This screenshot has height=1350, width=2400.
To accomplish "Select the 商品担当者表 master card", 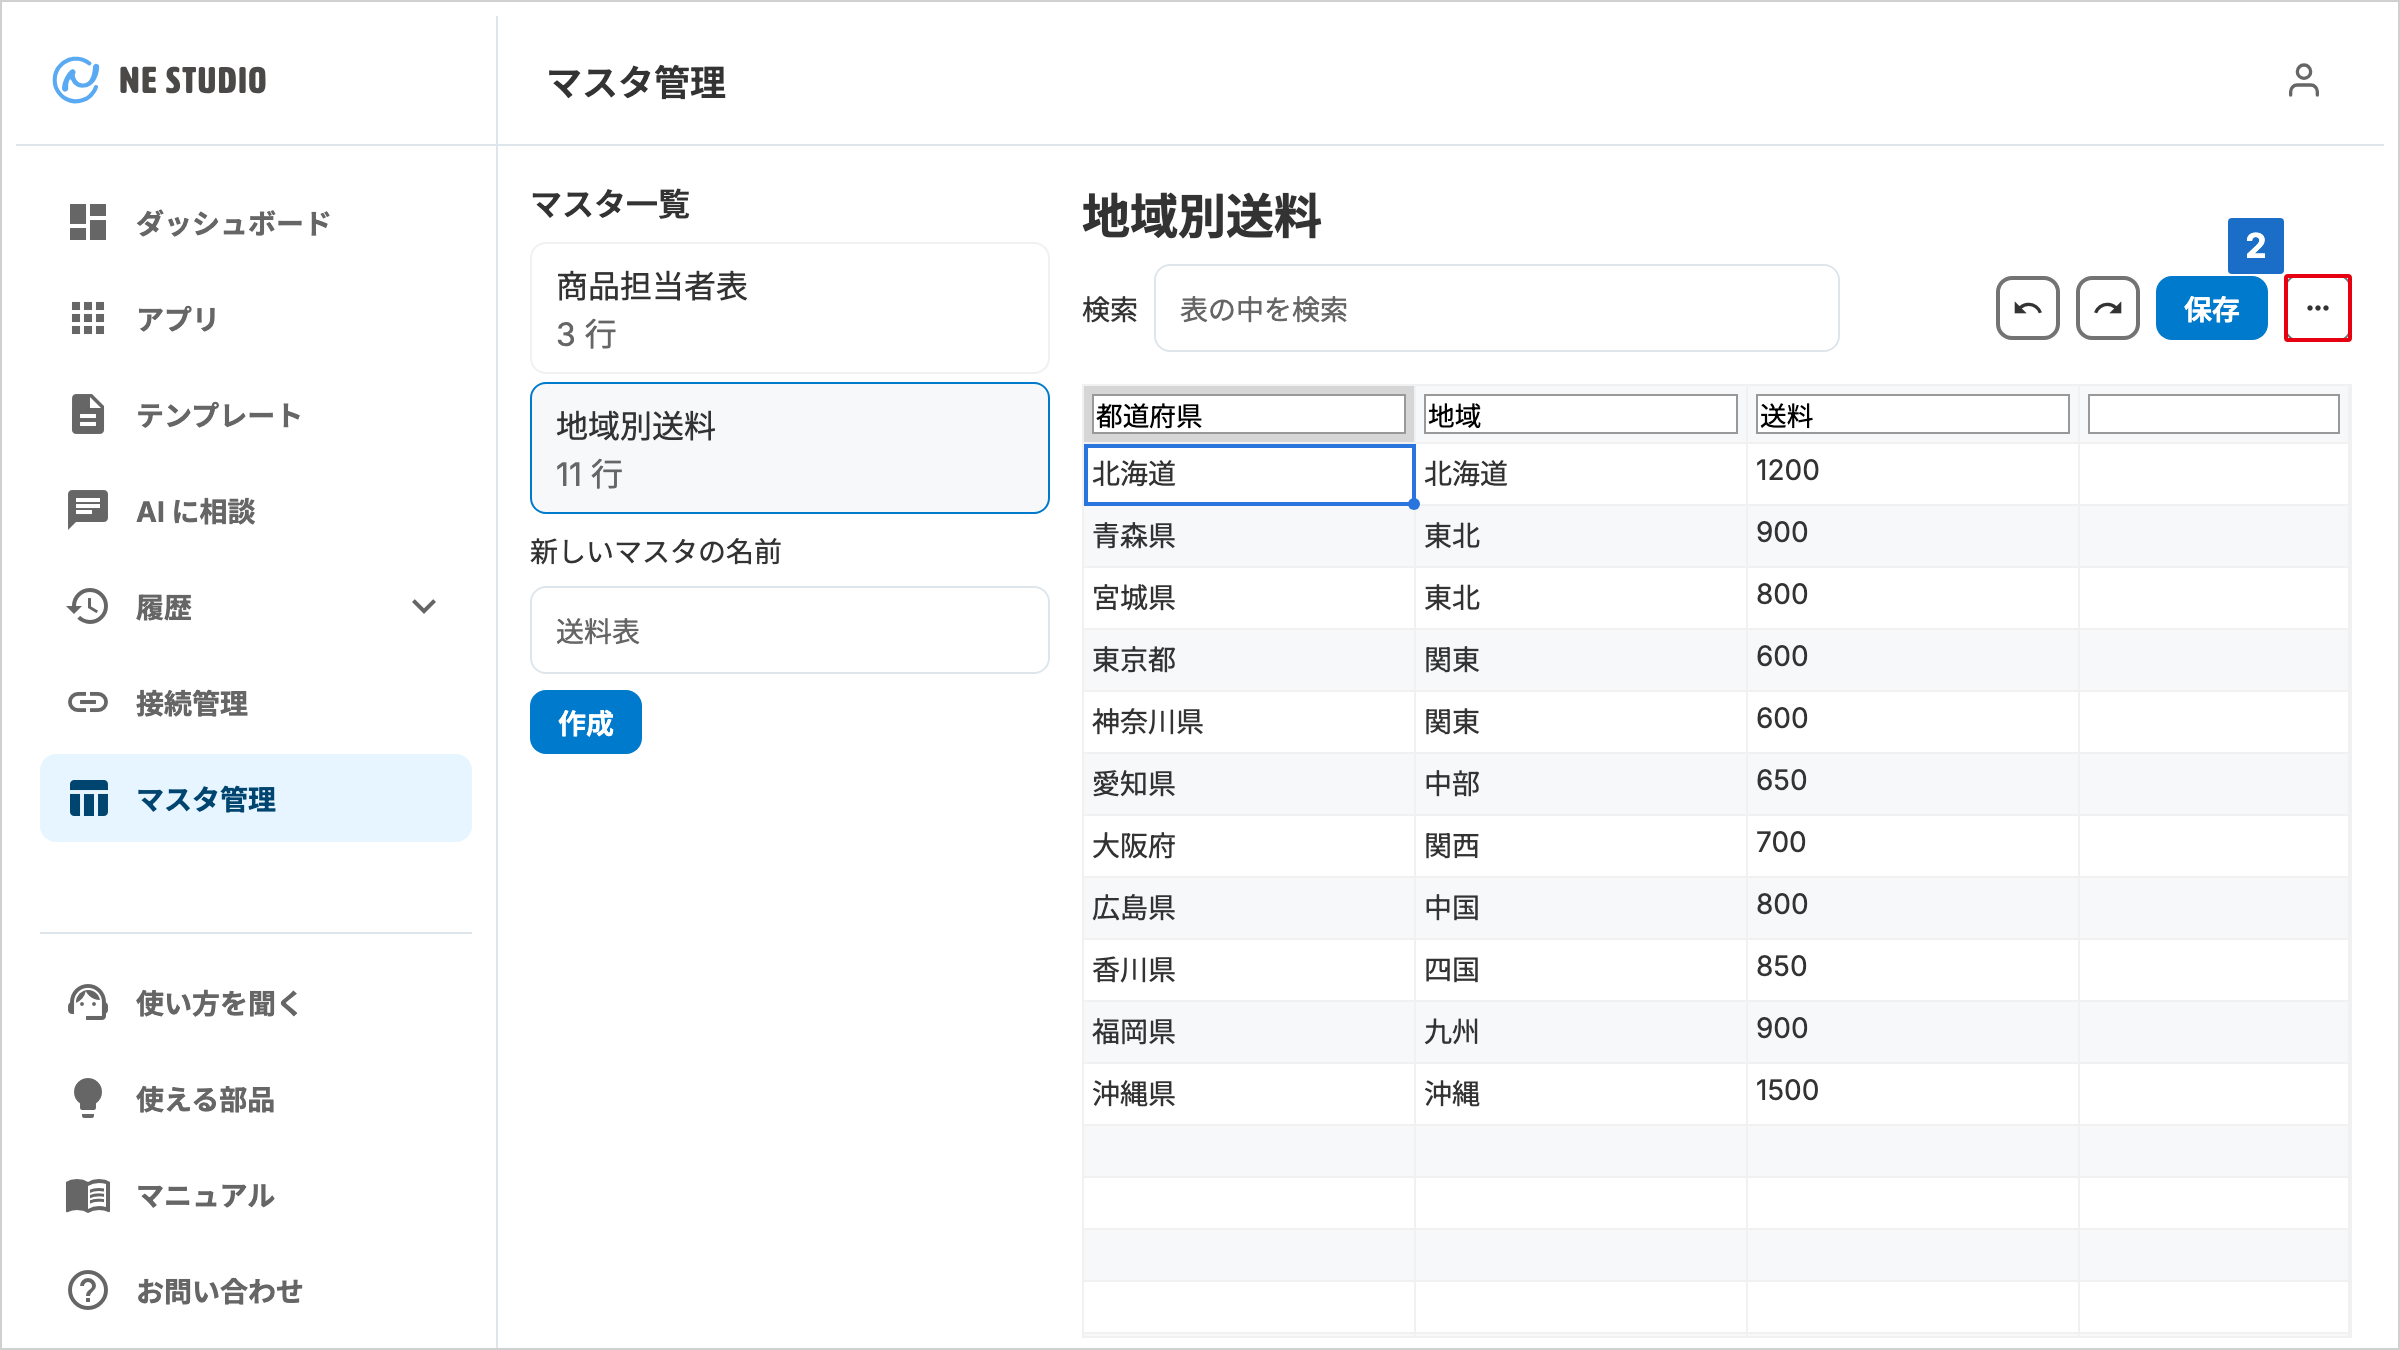I will click(x=789, y=308).
